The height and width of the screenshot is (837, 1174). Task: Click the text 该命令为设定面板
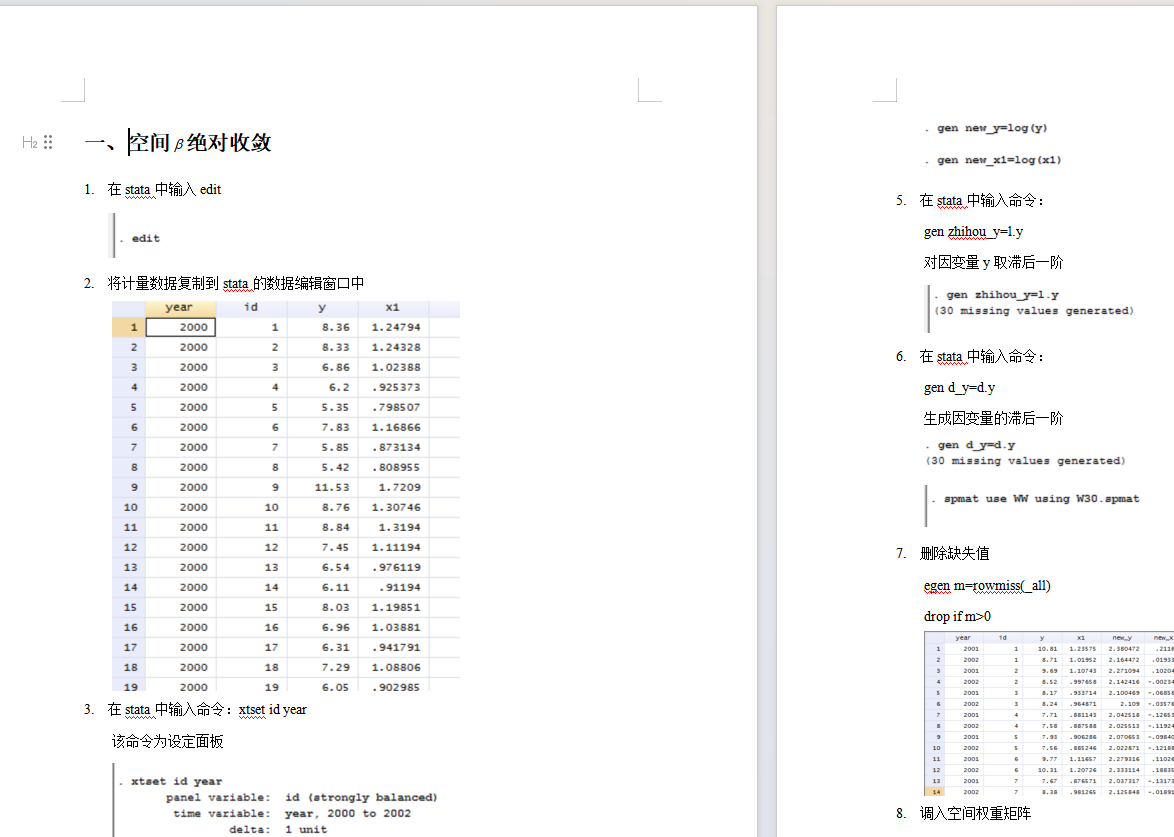click(x=168, y=742)
